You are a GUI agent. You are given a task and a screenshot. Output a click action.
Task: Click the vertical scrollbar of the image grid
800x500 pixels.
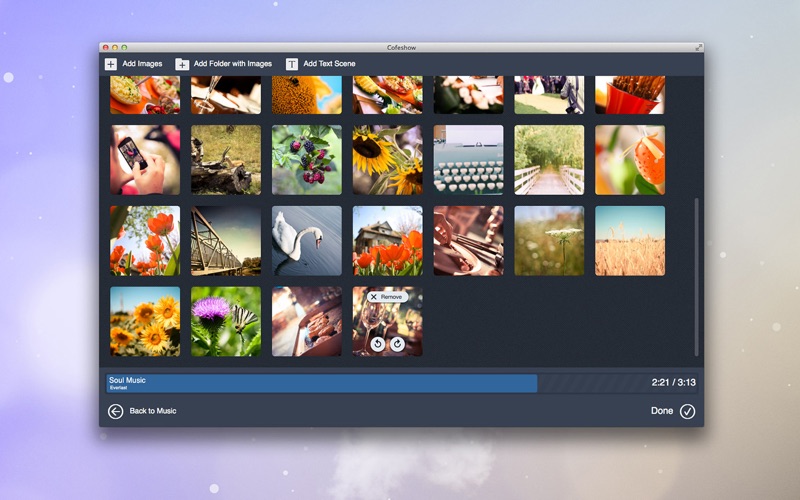pyautogui.click(x=696, y=277)
